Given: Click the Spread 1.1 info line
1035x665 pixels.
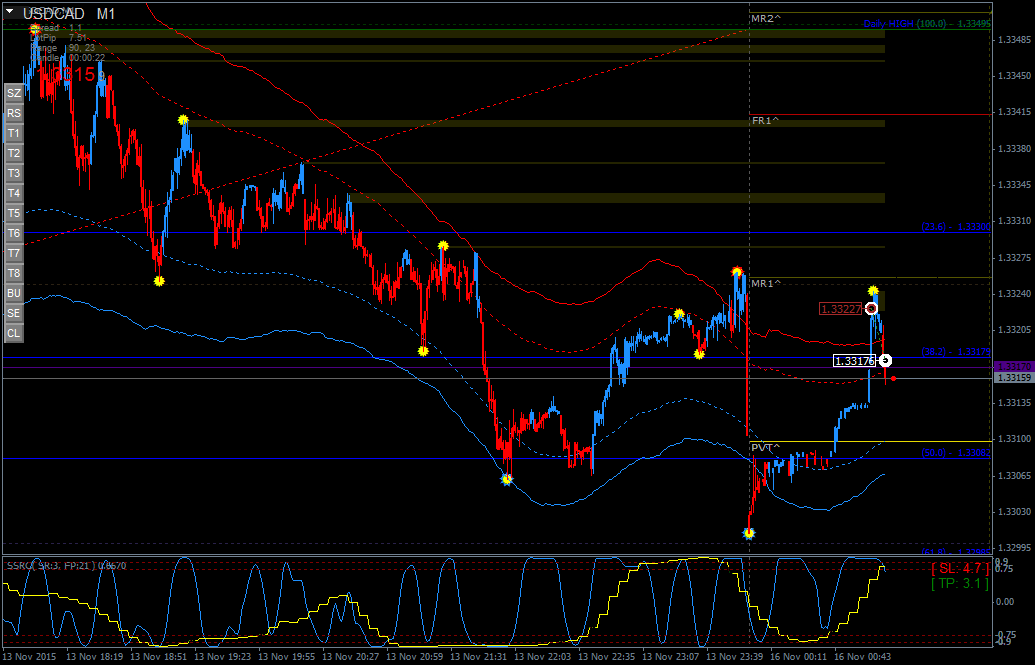Looking at the screenshot, I should click(x=56, y=28).
